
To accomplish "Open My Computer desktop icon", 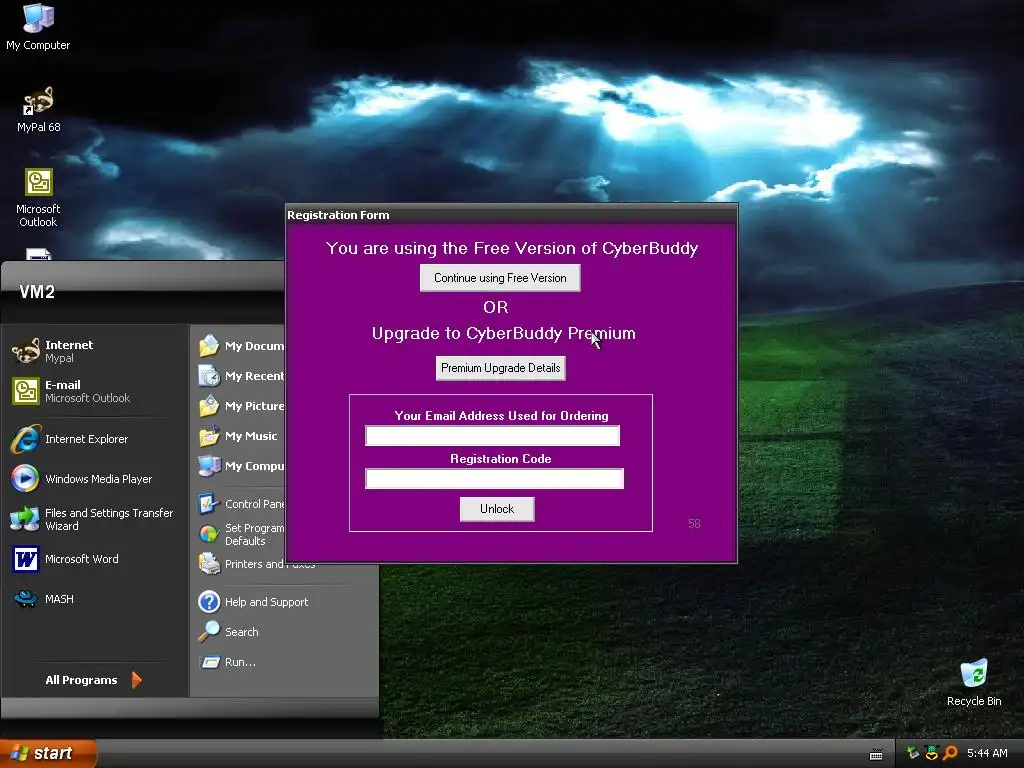I will (38, 26).
